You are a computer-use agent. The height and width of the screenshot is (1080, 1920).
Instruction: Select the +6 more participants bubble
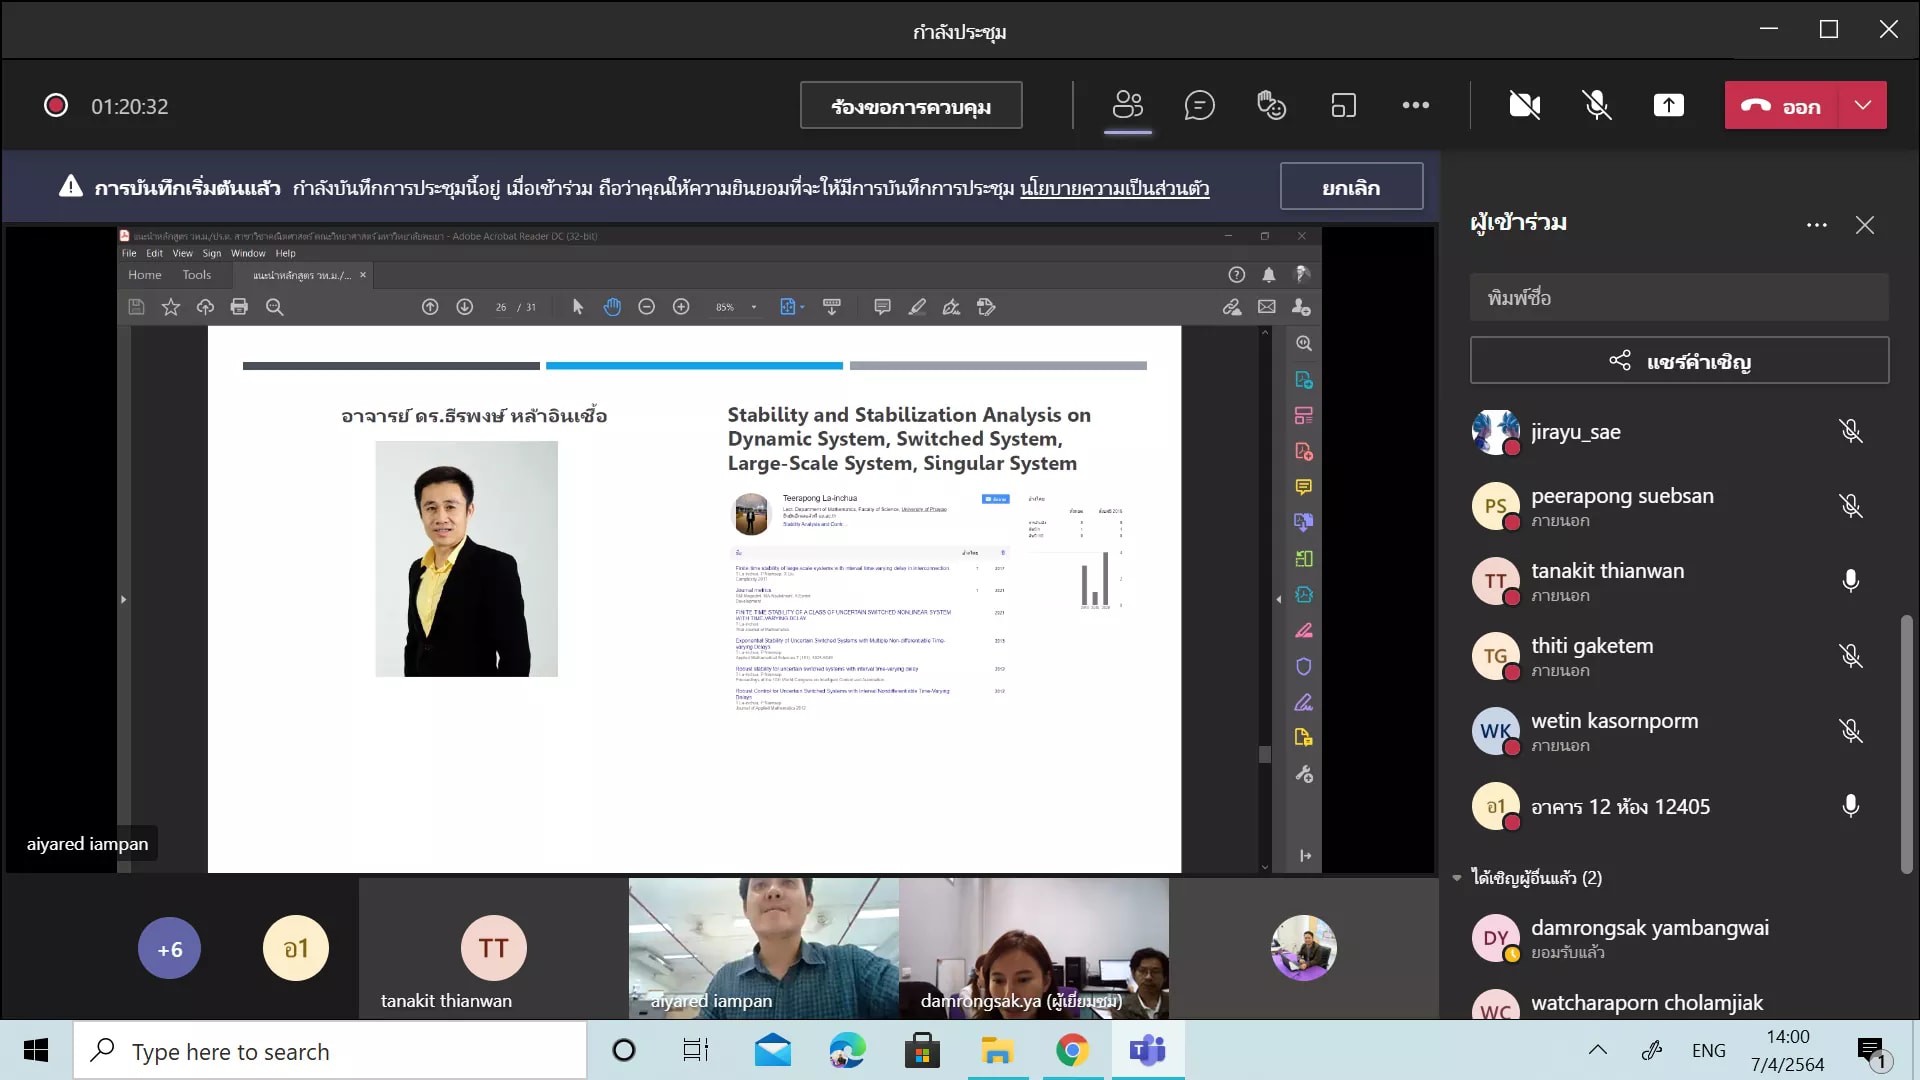pyautogui.click(x=169, y=949)
